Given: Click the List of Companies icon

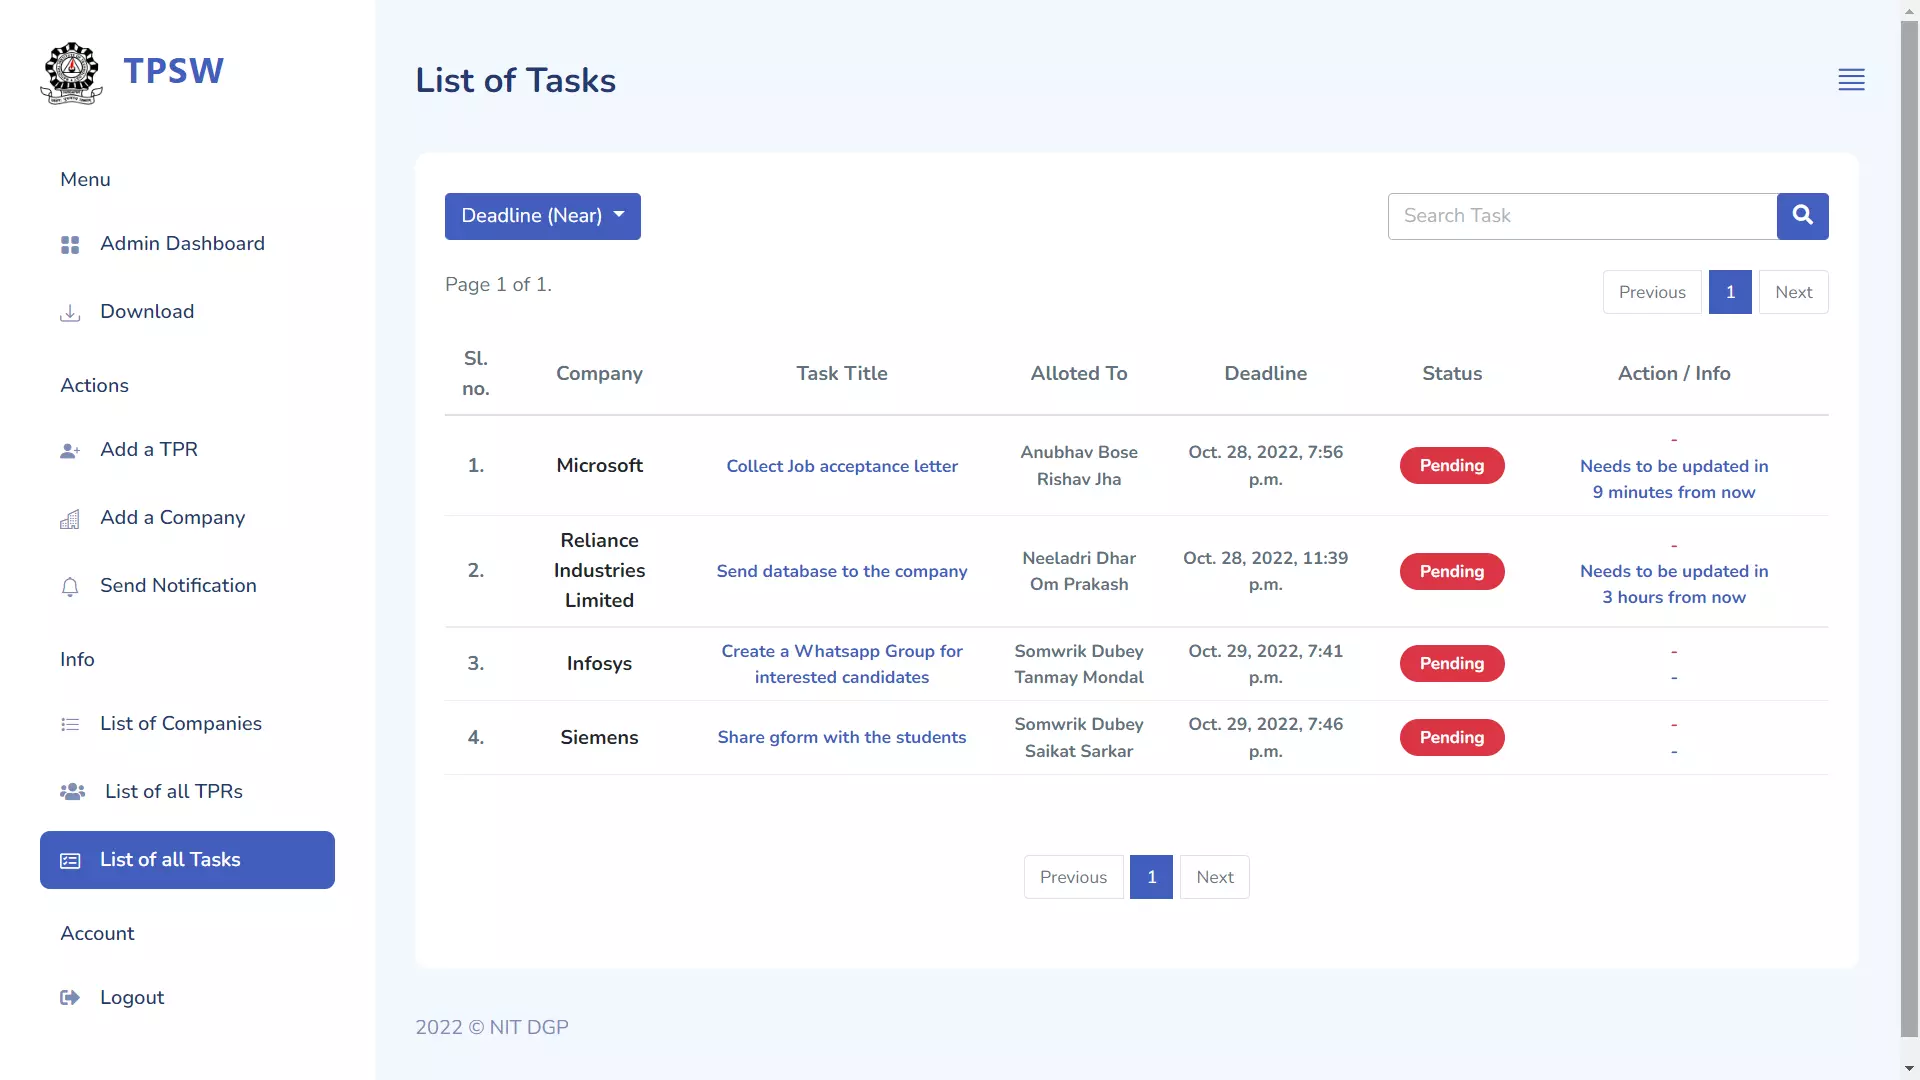Looking at the screenshot, I should coord(70,723).
